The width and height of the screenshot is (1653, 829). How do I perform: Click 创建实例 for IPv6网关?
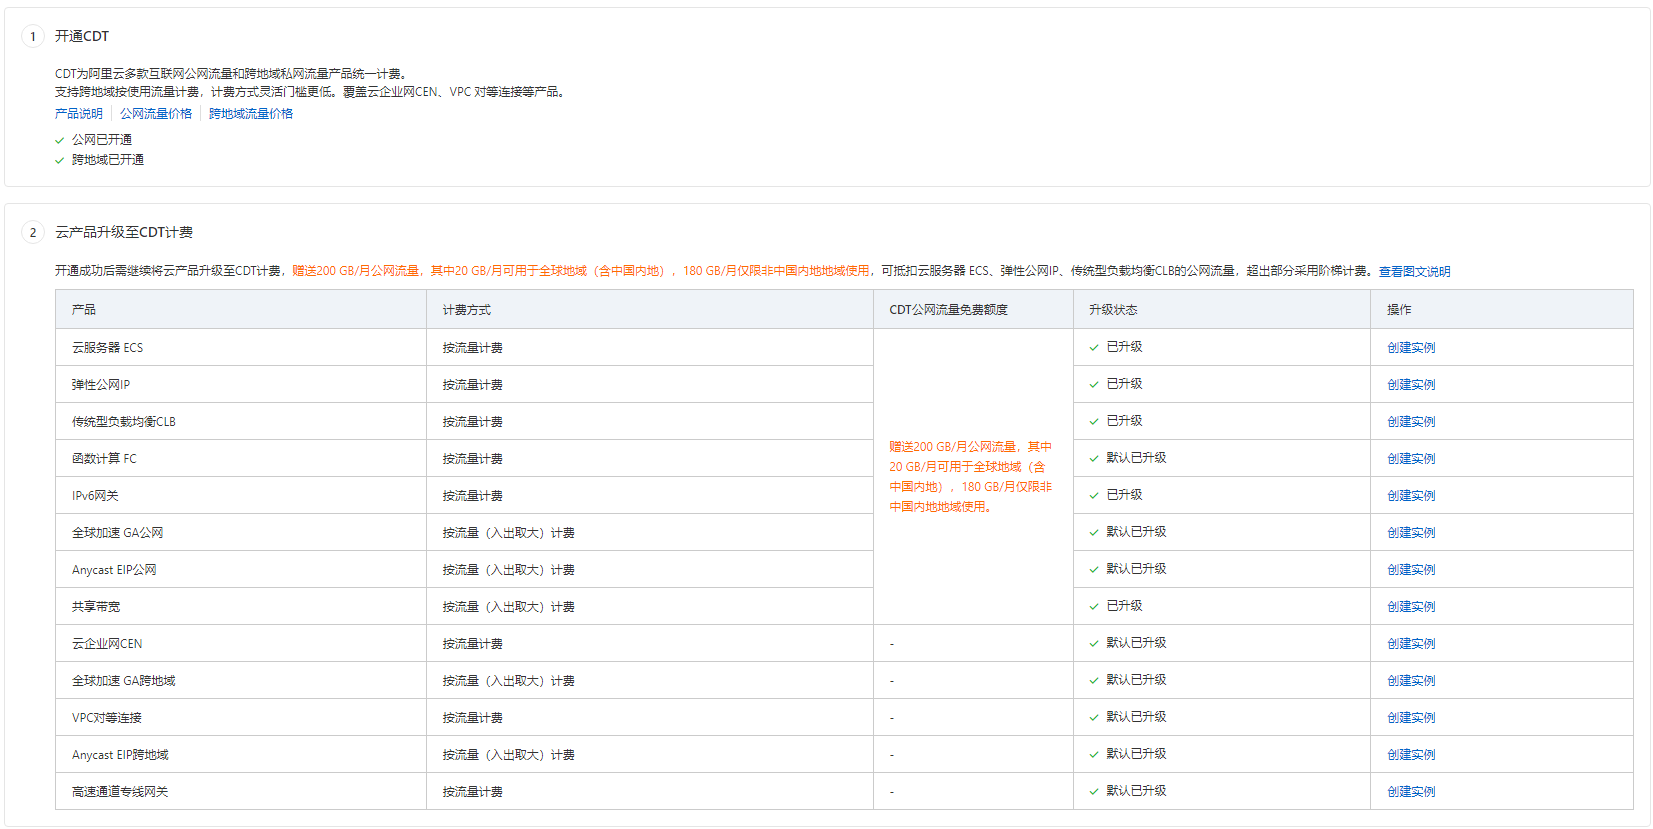[x=1411, y=496]
